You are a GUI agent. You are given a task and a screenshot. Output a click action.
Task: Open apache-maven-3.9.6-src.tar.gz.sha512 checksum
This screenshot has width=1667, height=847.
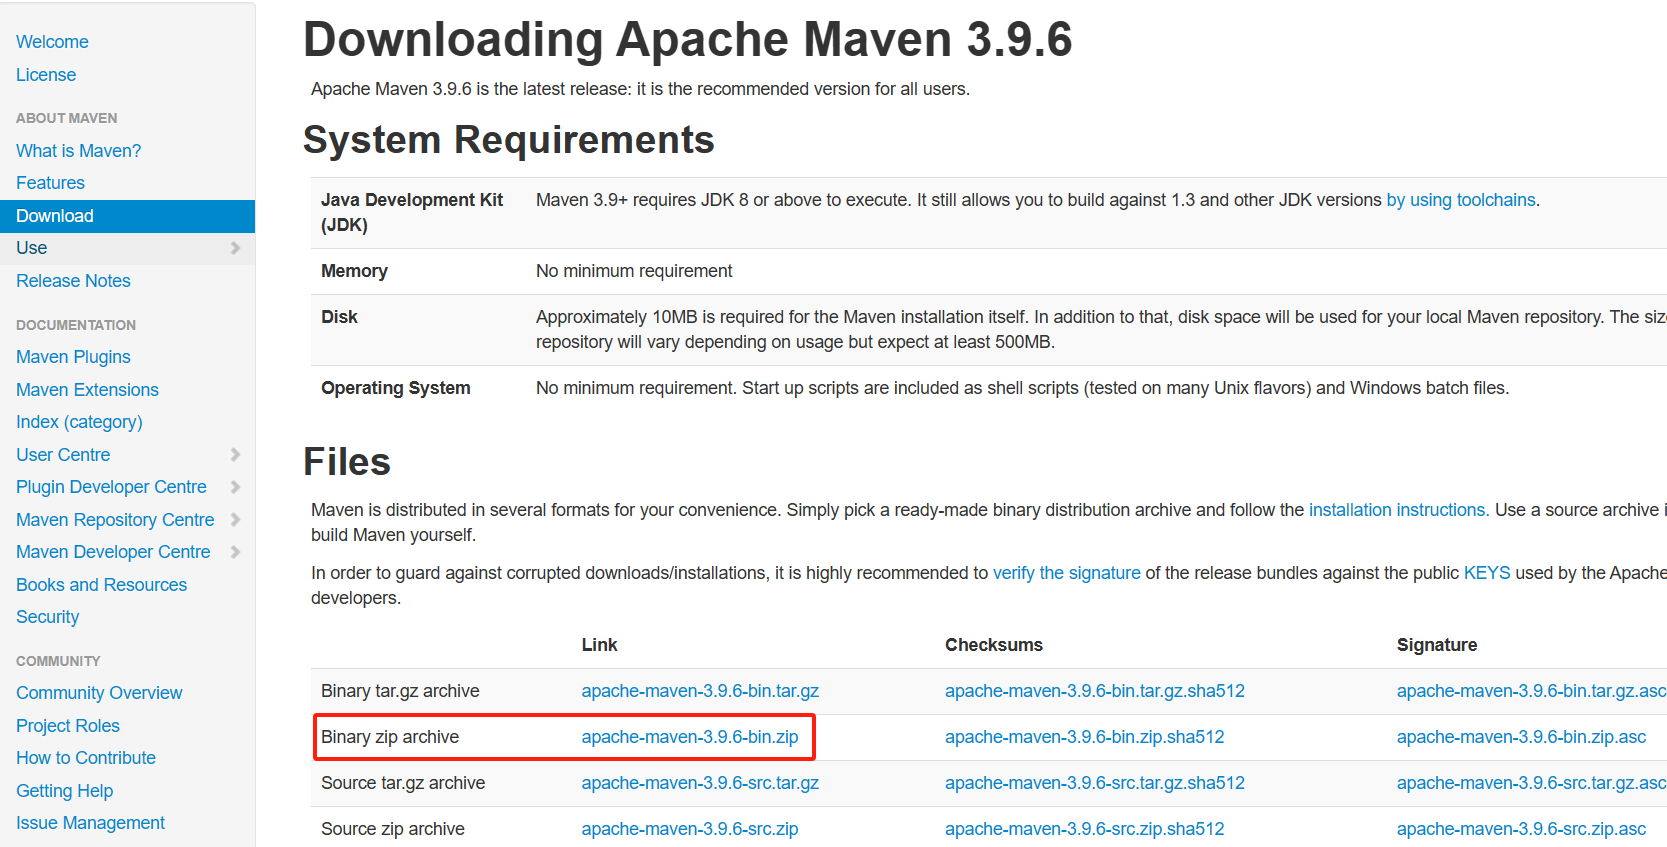coord(1095,783)
